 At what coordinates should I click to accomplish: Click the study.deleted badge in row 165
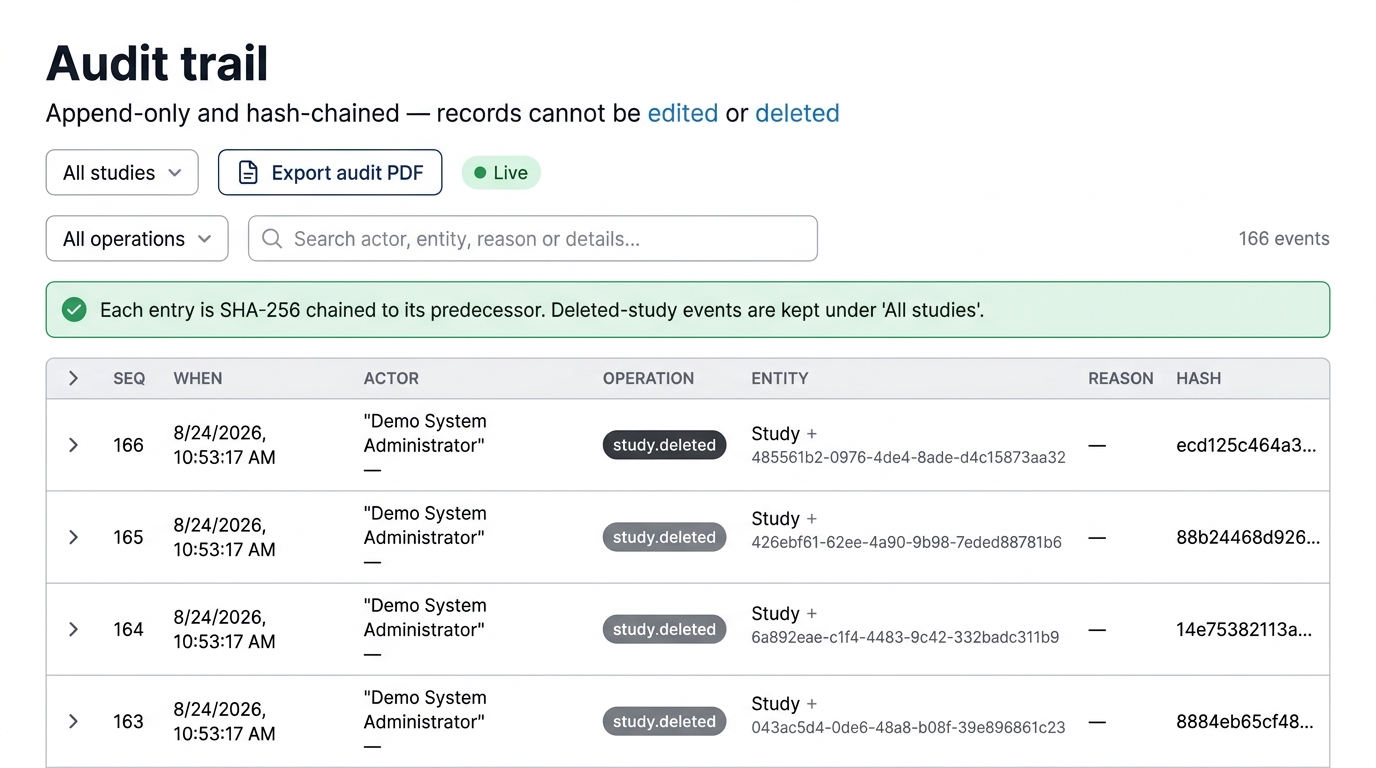pos(664,537)
